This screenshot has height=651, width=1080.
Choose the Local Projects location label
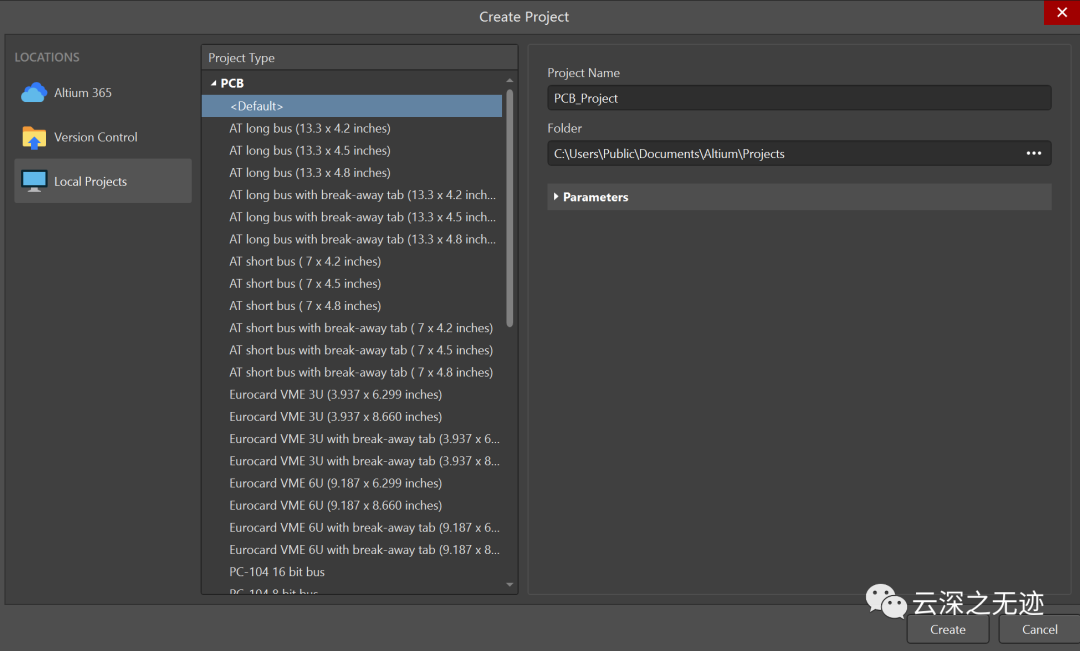click(x=90, y=181)
